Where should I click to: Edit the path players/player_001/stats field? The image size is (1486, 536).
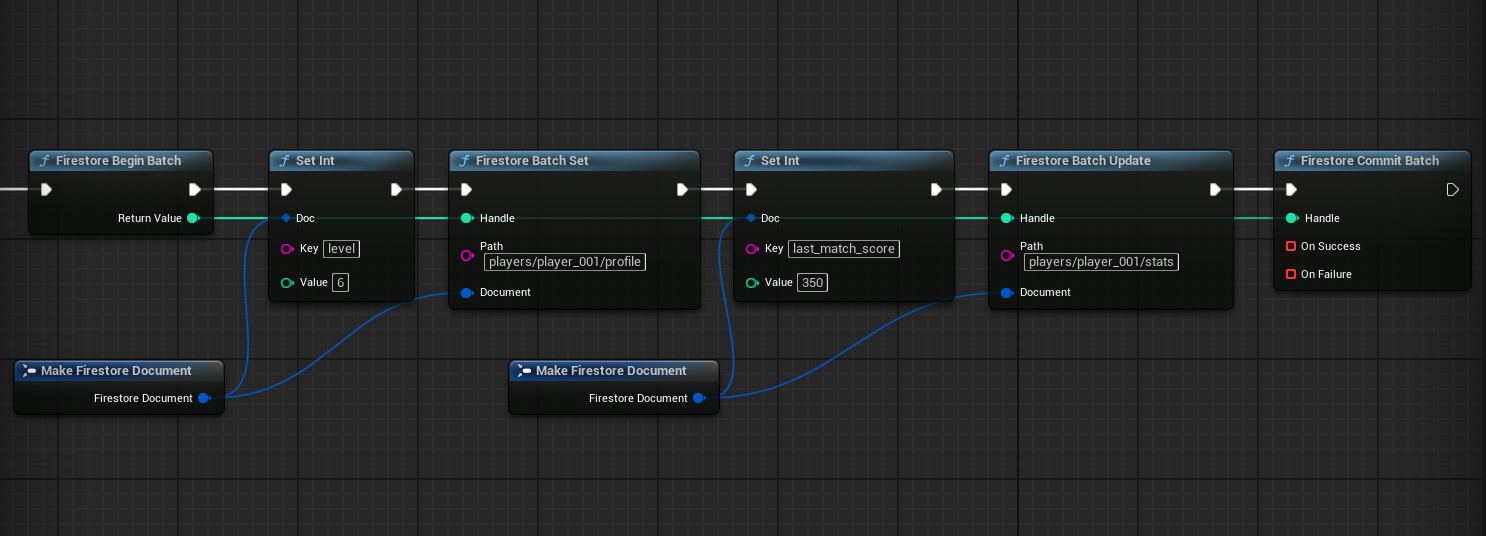1101,262
